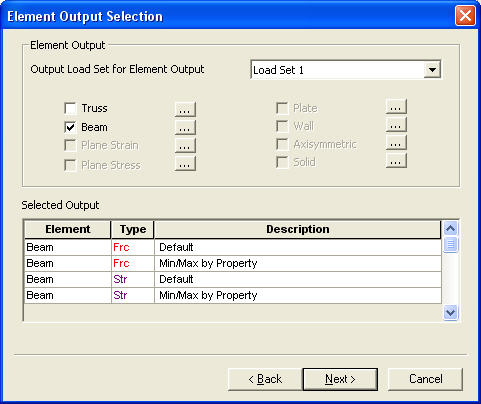The width and height of the screenshot is (481, 404).
Task: Click the Solid ellipsis button
Action: click(x=396, y=161)
